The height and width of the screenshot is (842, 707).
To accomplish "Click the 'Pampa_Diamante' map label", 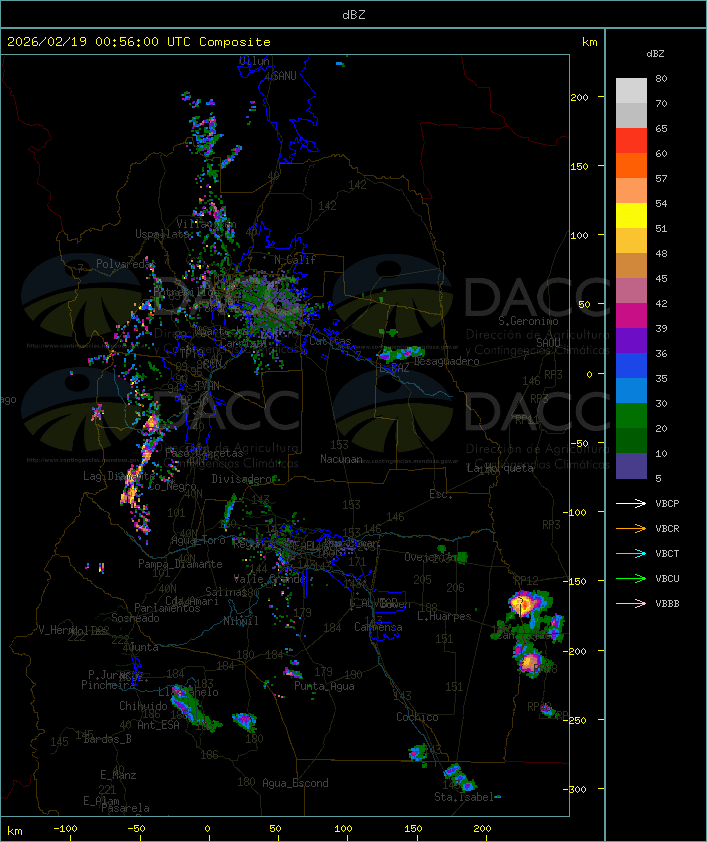I will click(180, 564).
